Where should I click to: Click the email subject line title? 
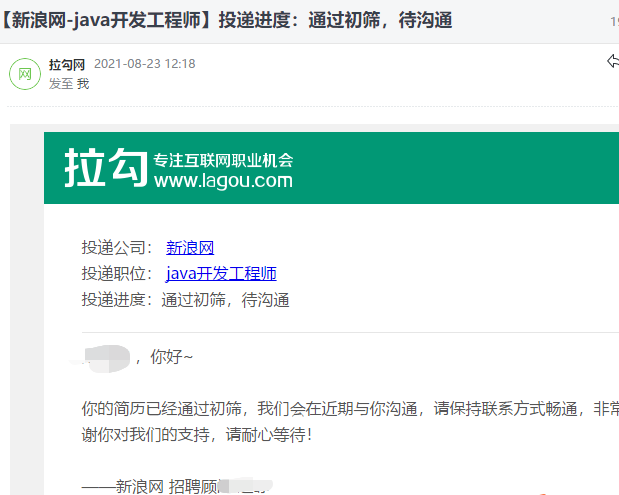(226, 20)
